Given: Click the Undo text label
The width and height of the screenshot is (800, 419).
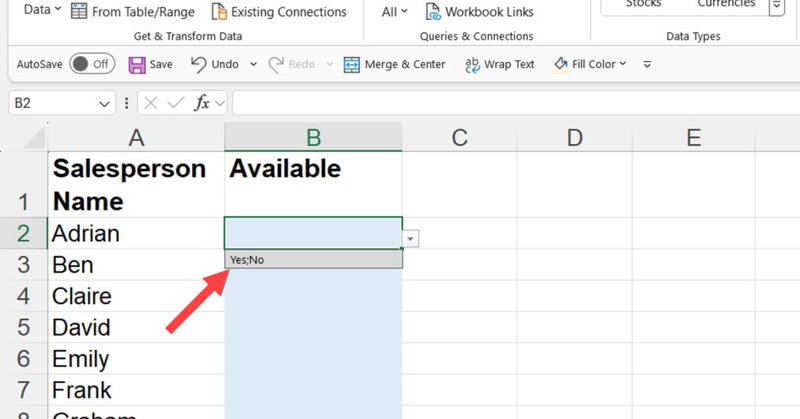Looking at the screenshot, I should point(225,64).
